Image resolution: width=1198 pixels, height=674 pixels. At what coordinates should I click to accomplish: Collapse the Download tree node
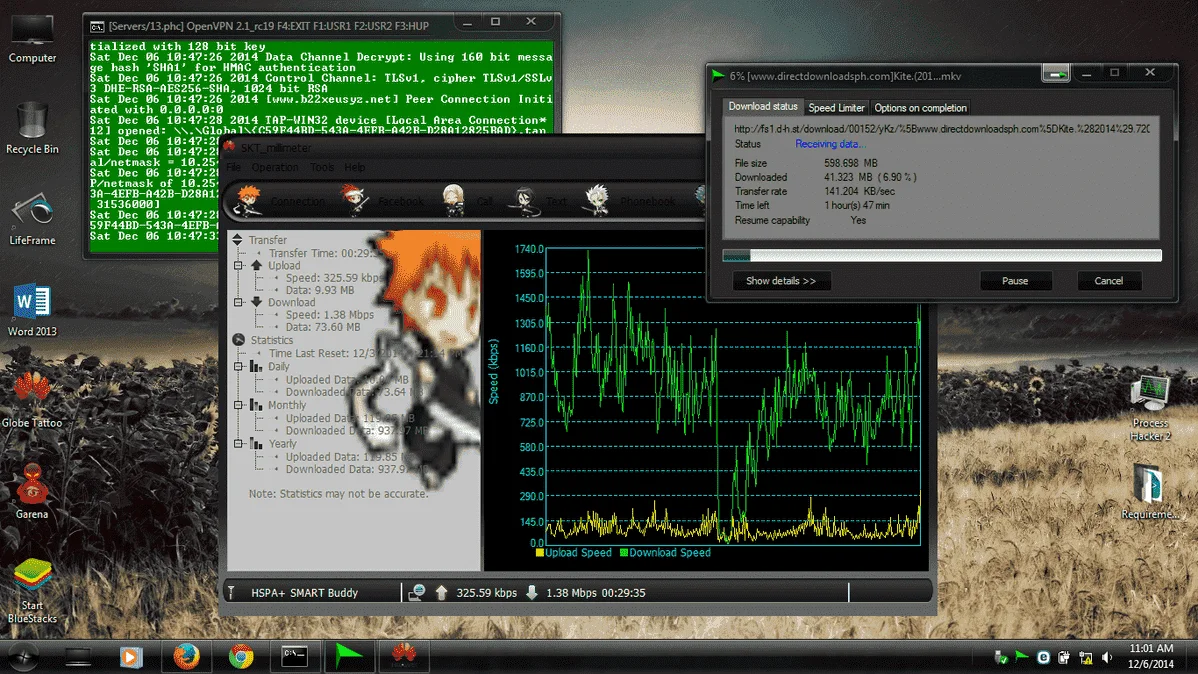coord(238,303)
